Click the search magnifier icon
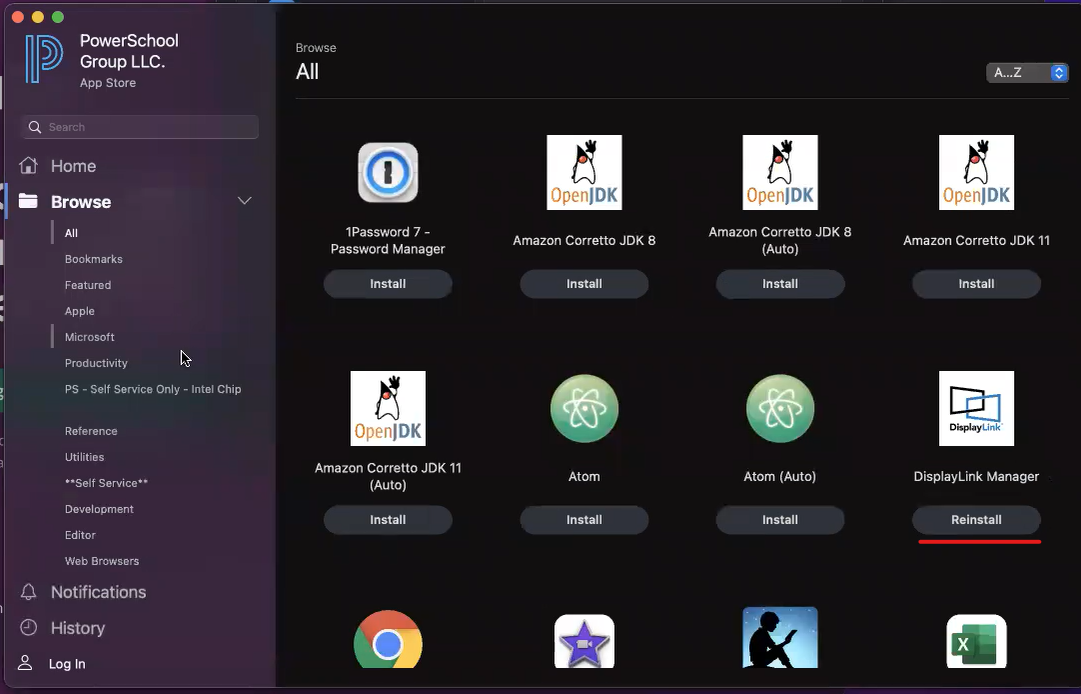The width and height of the screenshot is (1081, 694). coord(34,127)
